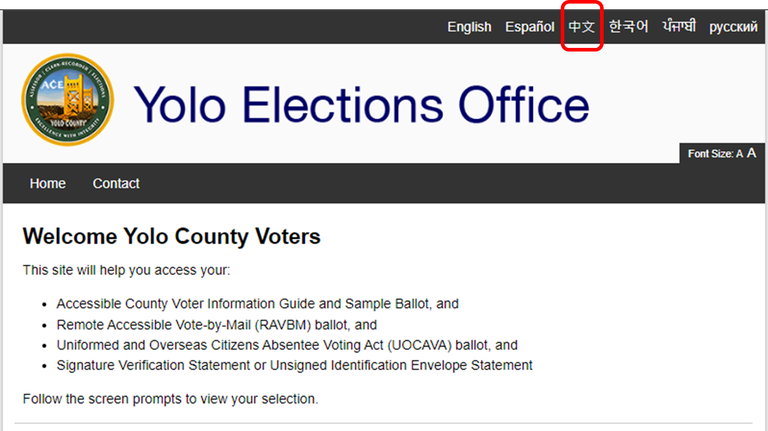Choose the 中文 language option
This screenshot has height=431, width=768.
[x=582, y=27]
